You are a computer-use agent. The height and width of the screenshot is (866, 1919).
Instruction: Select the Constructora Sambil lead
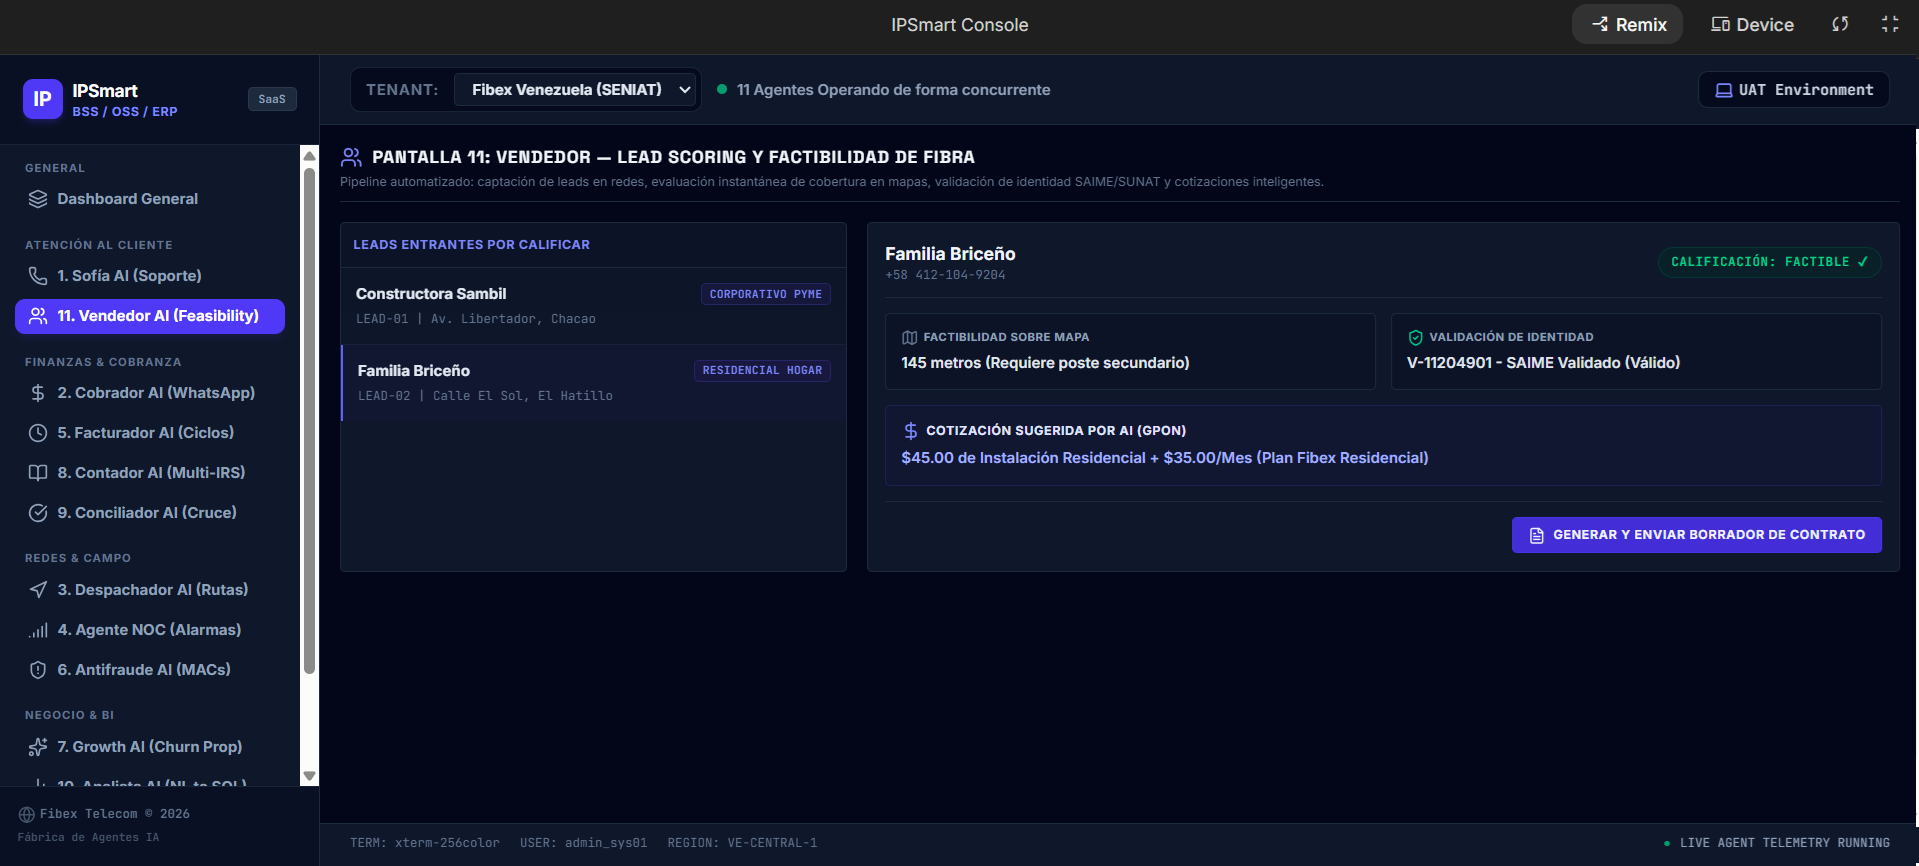coord(593,306)
